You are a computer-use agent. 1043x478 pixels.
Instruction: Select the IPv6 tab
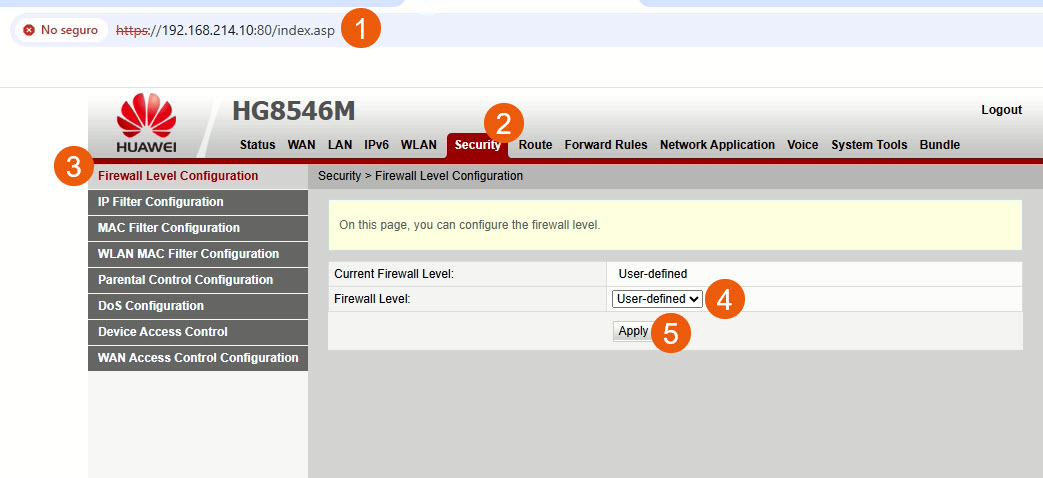pos(376,145)
